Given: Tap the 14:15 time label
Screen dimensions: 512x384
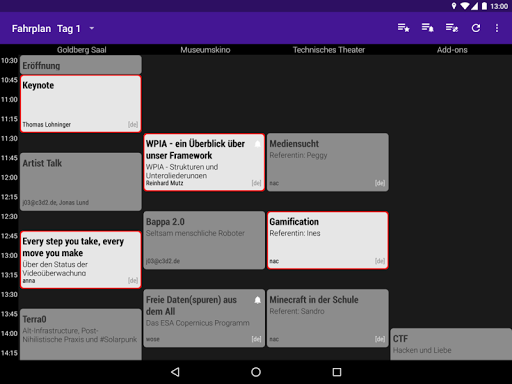Looking at the screenshot, I should tap(9, 353).
